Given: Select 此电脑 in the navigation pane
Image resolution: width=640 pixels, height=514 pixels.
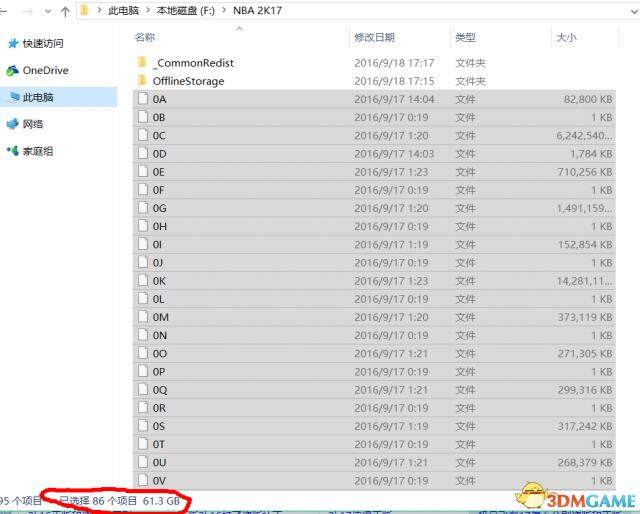Looking at the screenshot, I should tap(38, 97).
